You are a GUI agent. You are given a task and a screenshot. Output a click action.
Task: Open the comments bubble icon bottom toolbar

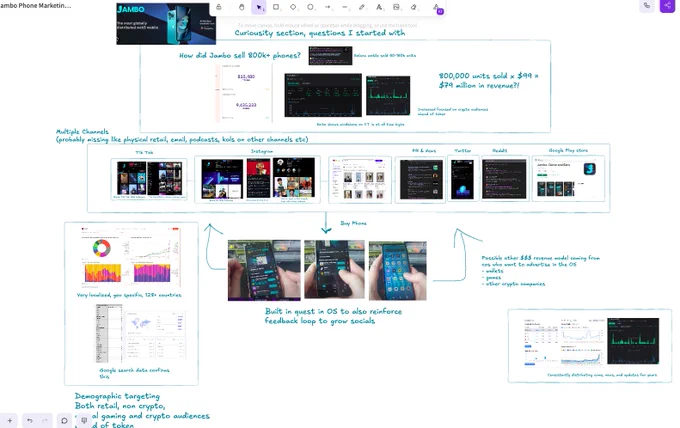coord(84,420)
